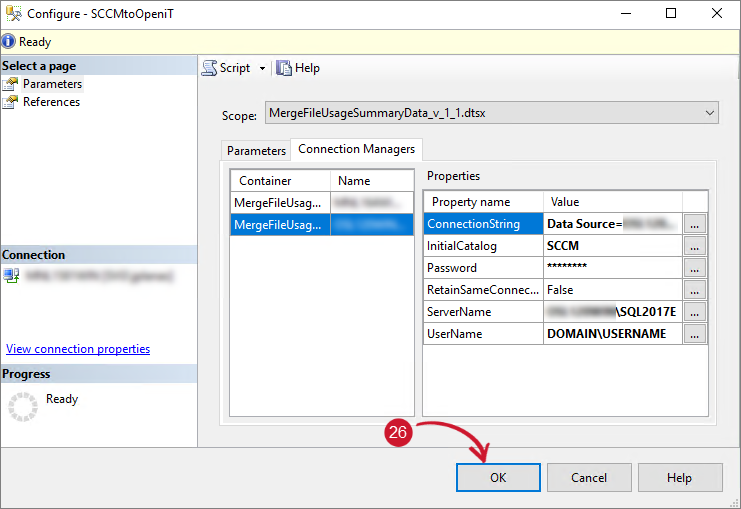The image size is (741, 509).
Task: Click the Script toolbar icon
Action: tap(209, 68)
